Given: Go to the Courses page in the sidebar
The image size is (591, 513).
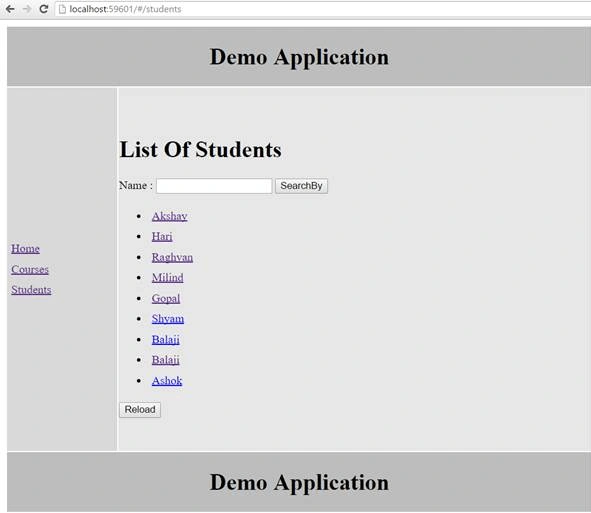Looking at the screenshot, I should click(30, 270).
